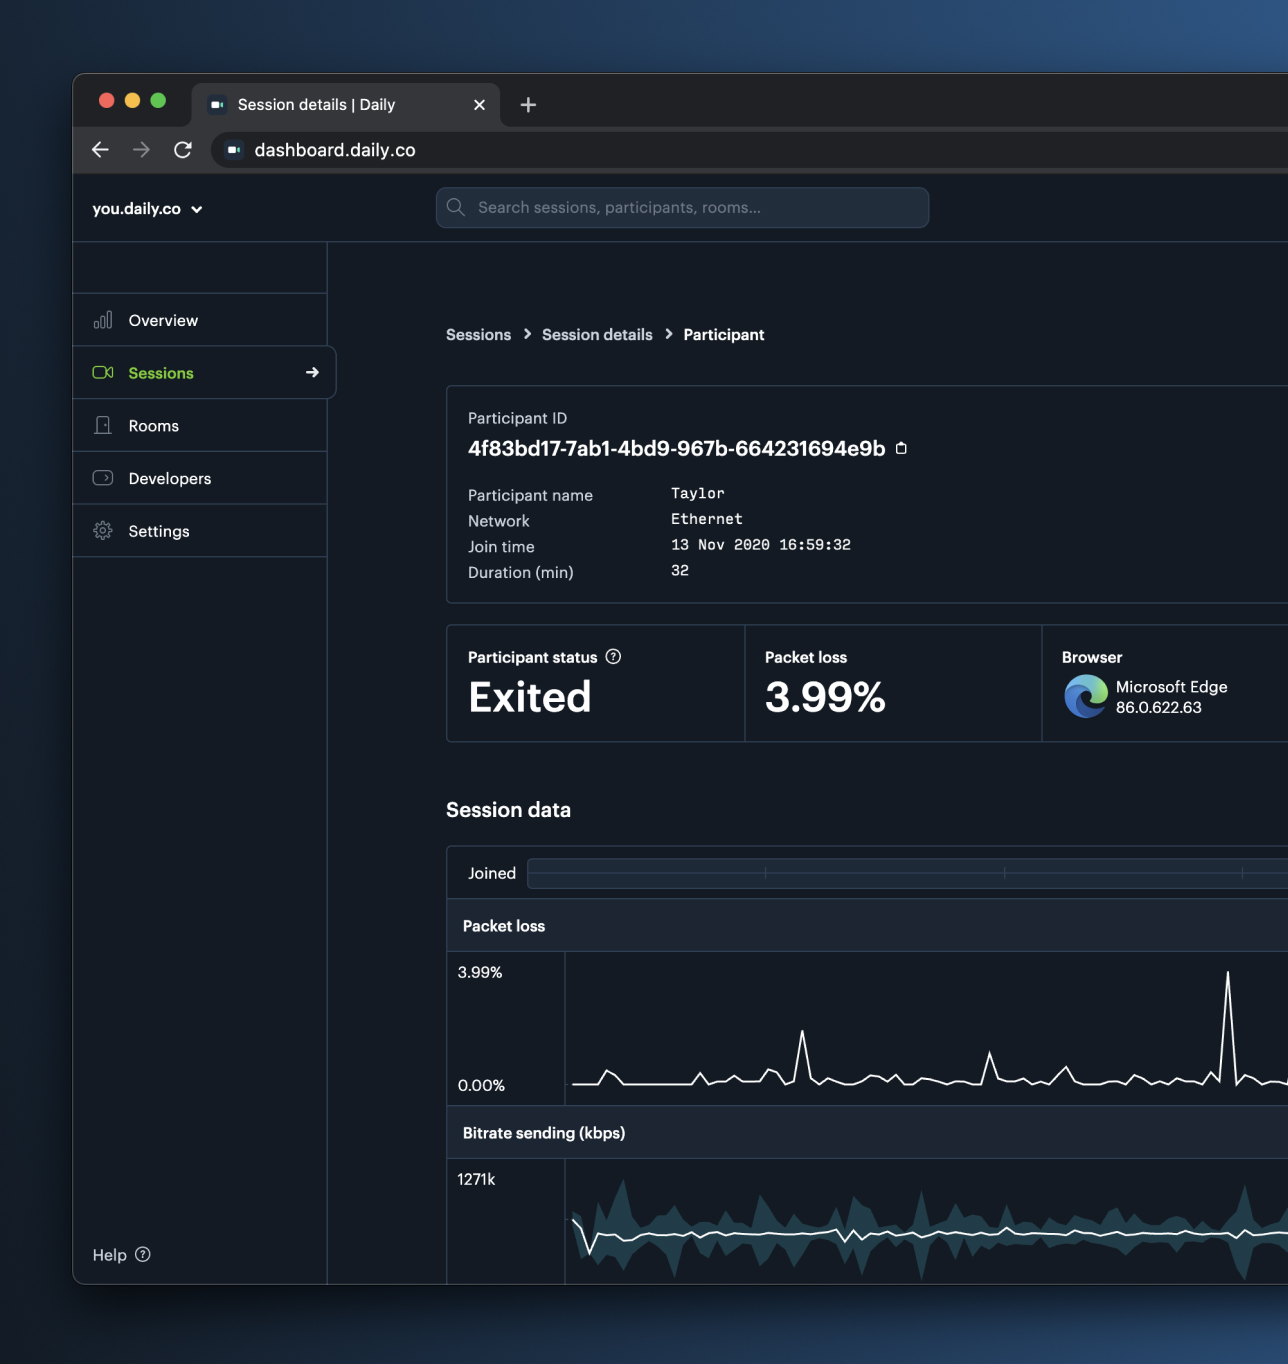
Task: Open Sessions in the sidebar
Action: (x=204, y=373)
